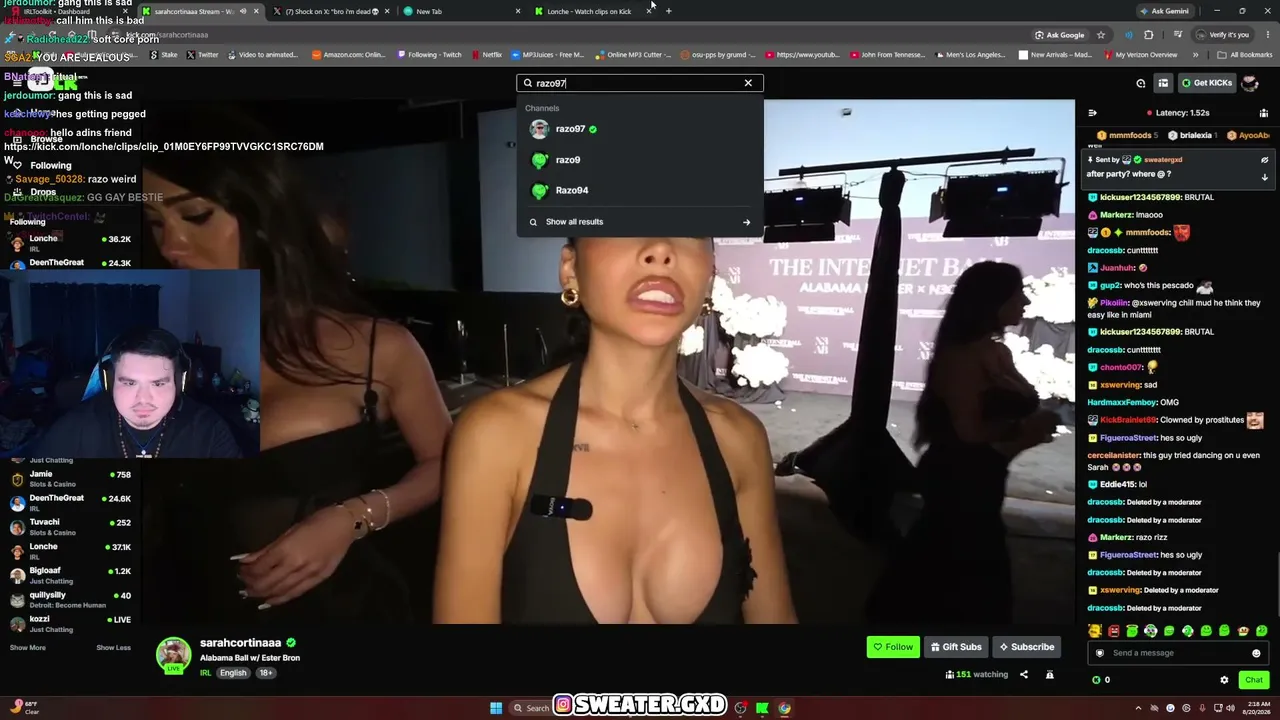
Task: Open the Kick shop bag icon
Action: [1162, 83]
